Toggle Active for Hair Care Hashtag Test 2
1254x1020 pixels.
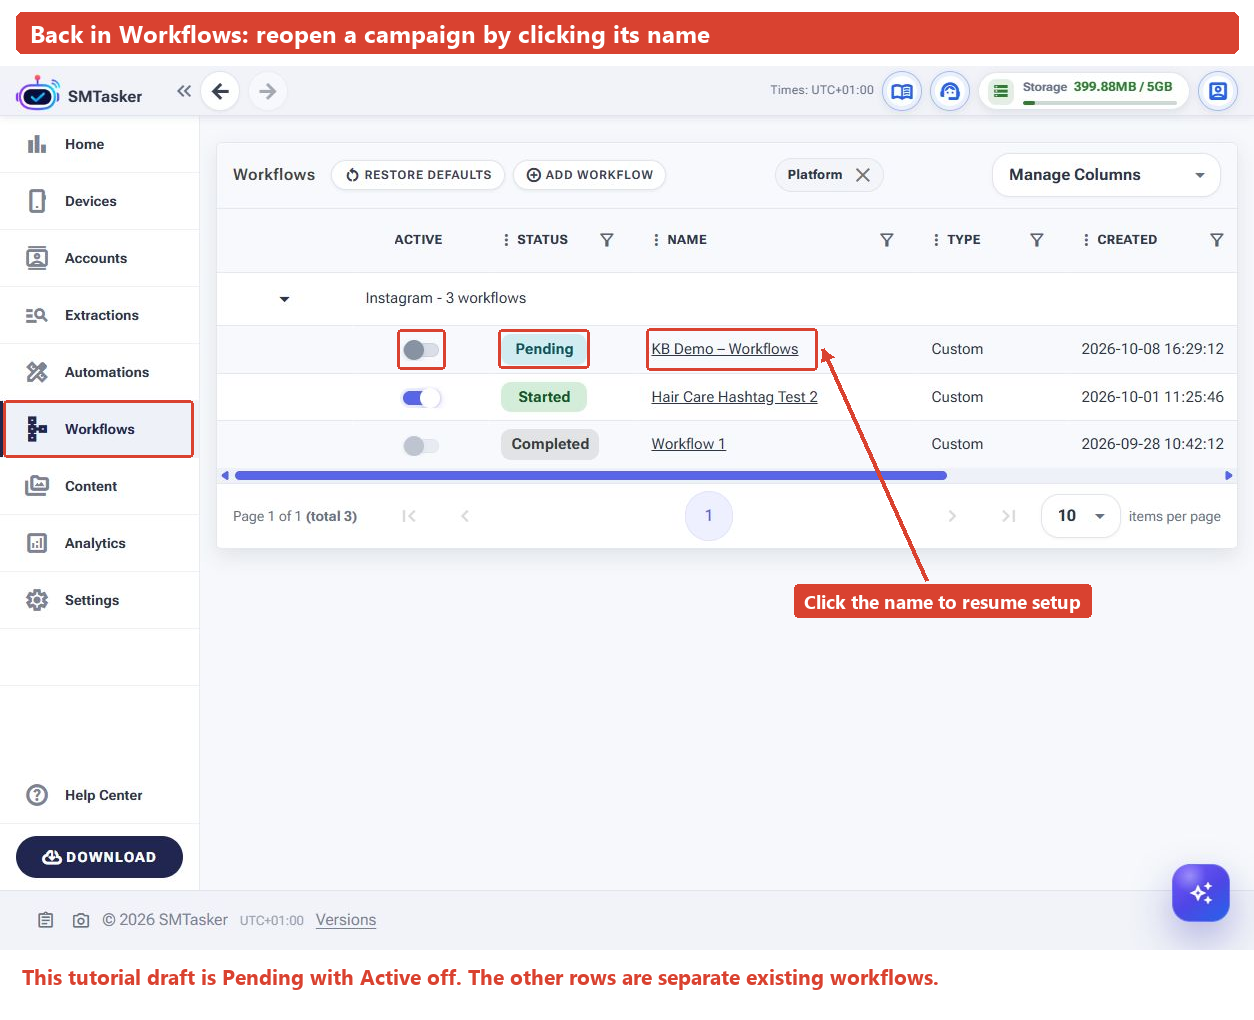click(421, 398)
